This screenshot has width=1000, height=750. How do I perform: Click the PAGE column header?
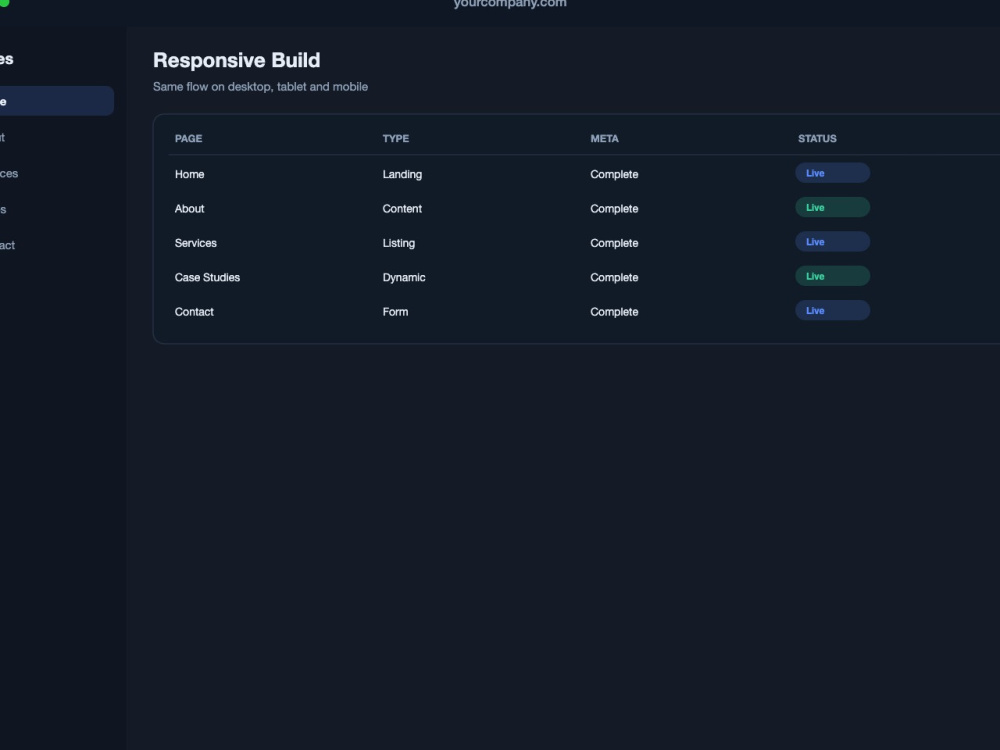[x=188, y=138]
